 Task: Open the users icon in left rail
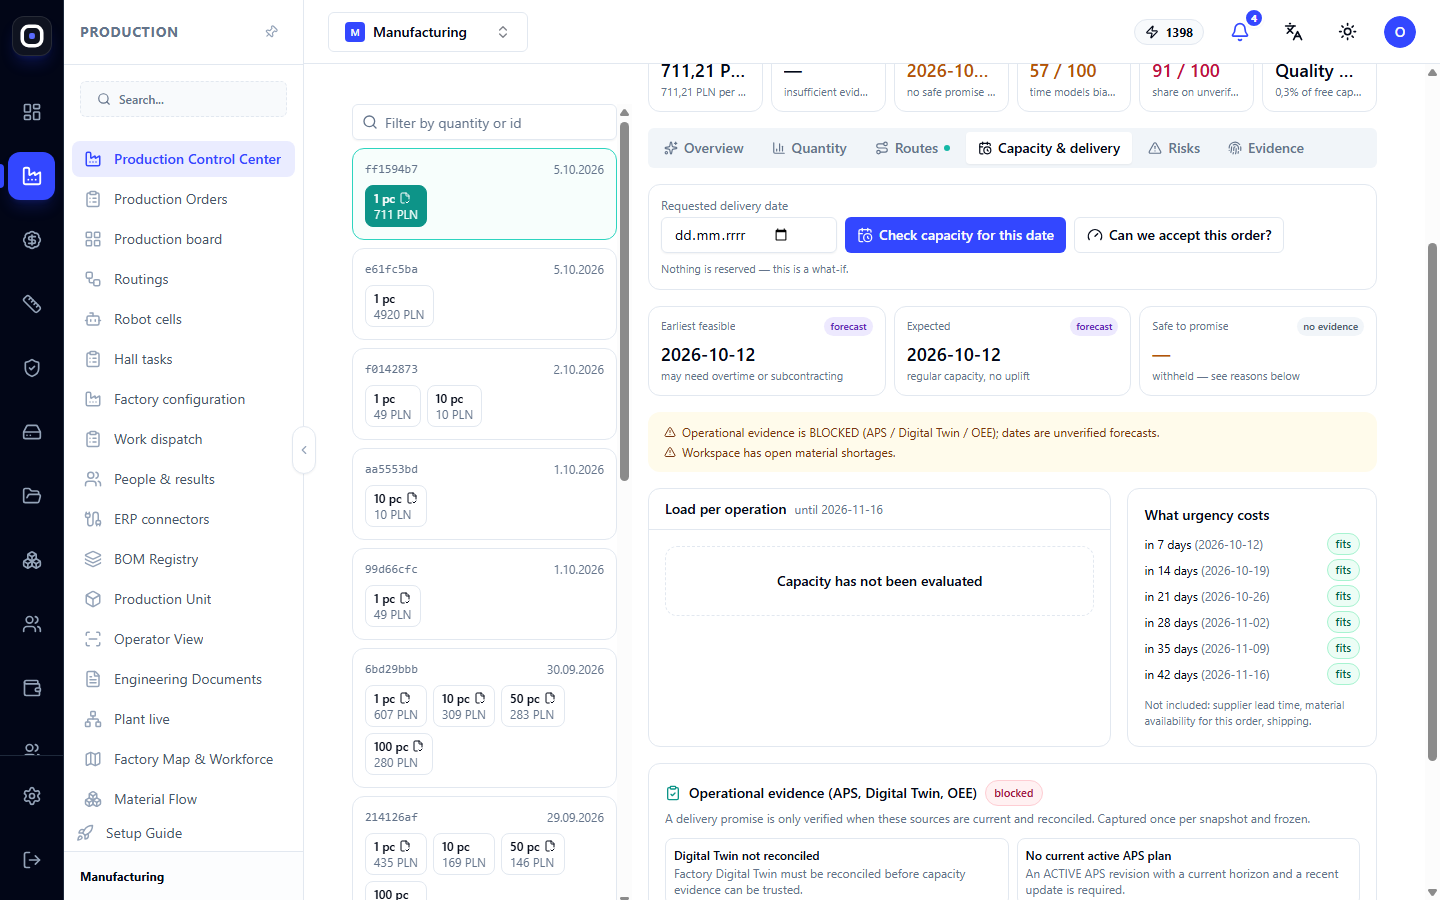click(x=32, y=624)
